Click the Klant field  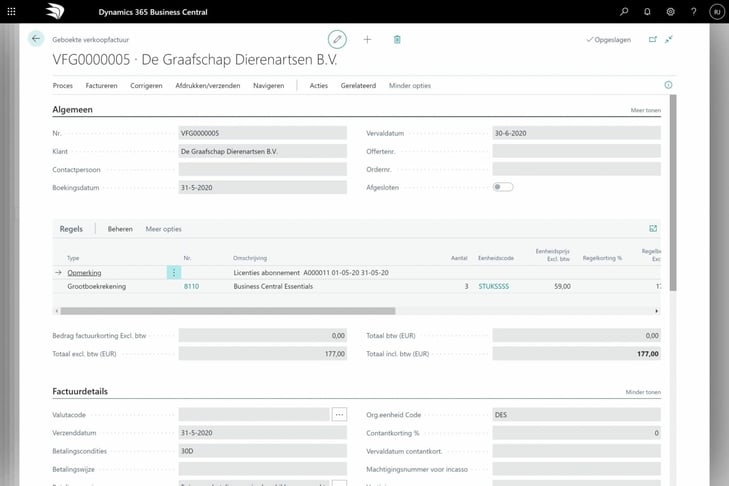[x=263, y=151]
